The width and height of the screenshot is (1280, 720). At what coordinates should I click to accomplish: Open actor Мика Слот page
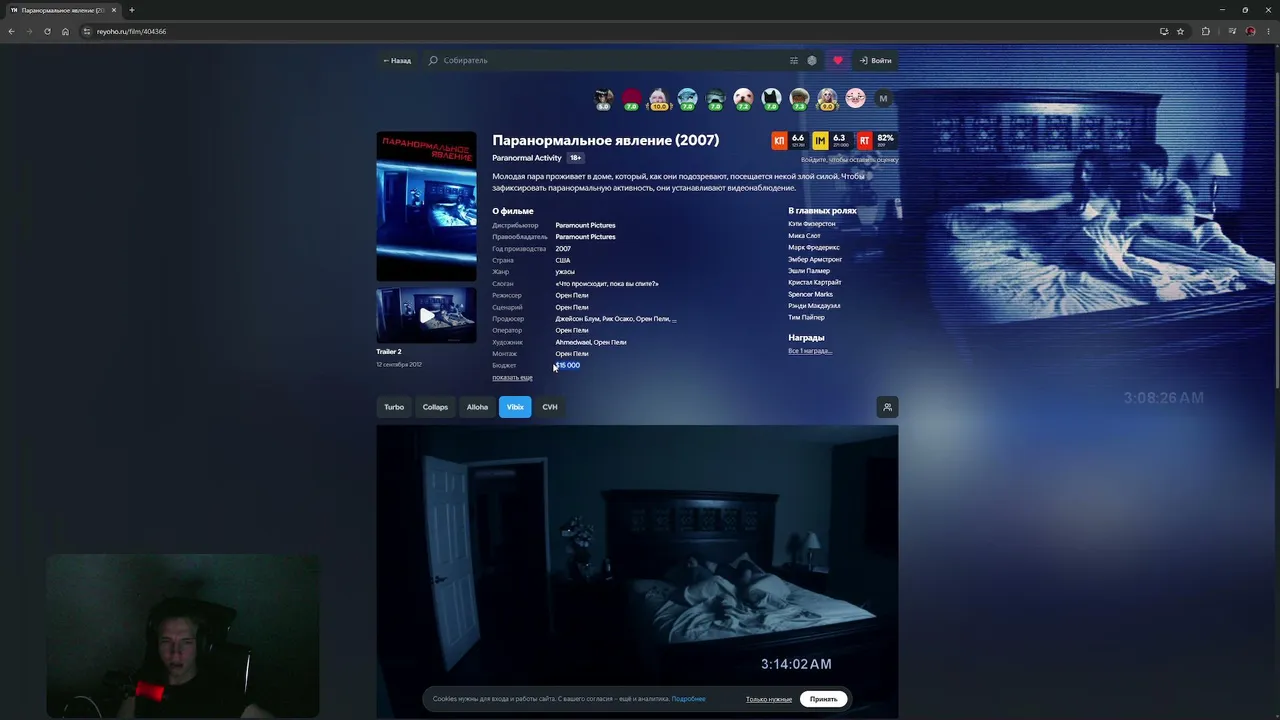[804, 236]
